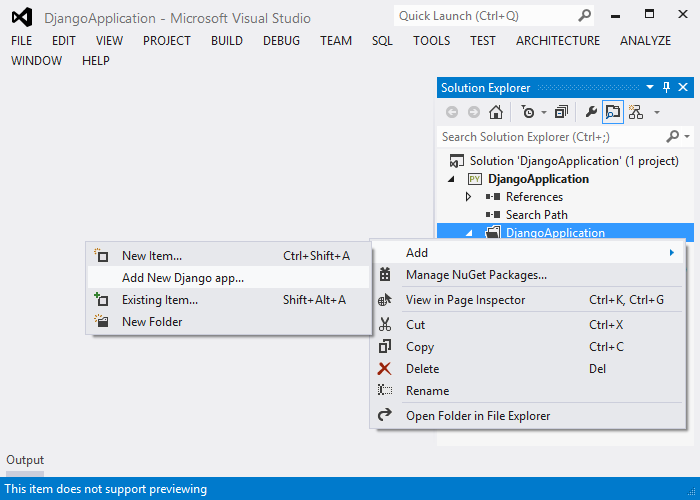Close the Solution Explorer panel
Image resolution: width=700 pixels, height=500 pixels.
coord(683,87)
